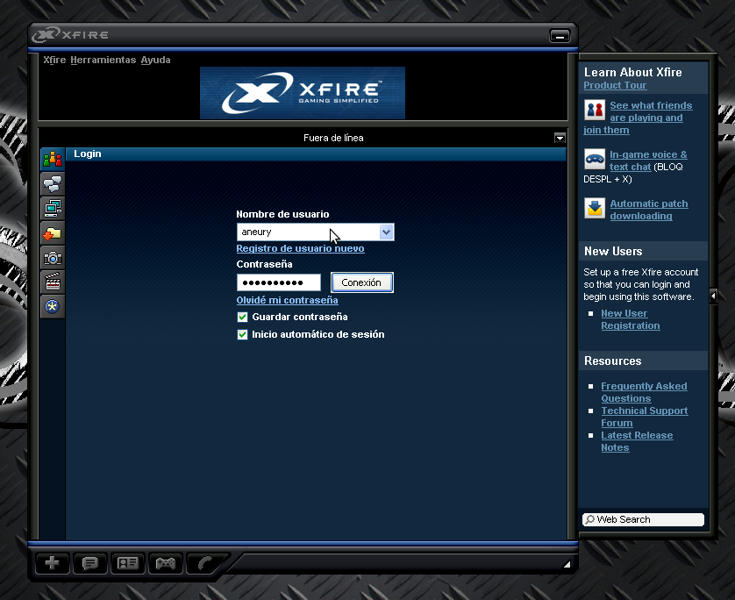The height and width of the screenshot is (600, 735).
Task: Click the magnifier icon in Web Search
Action: tap(590, 519)
